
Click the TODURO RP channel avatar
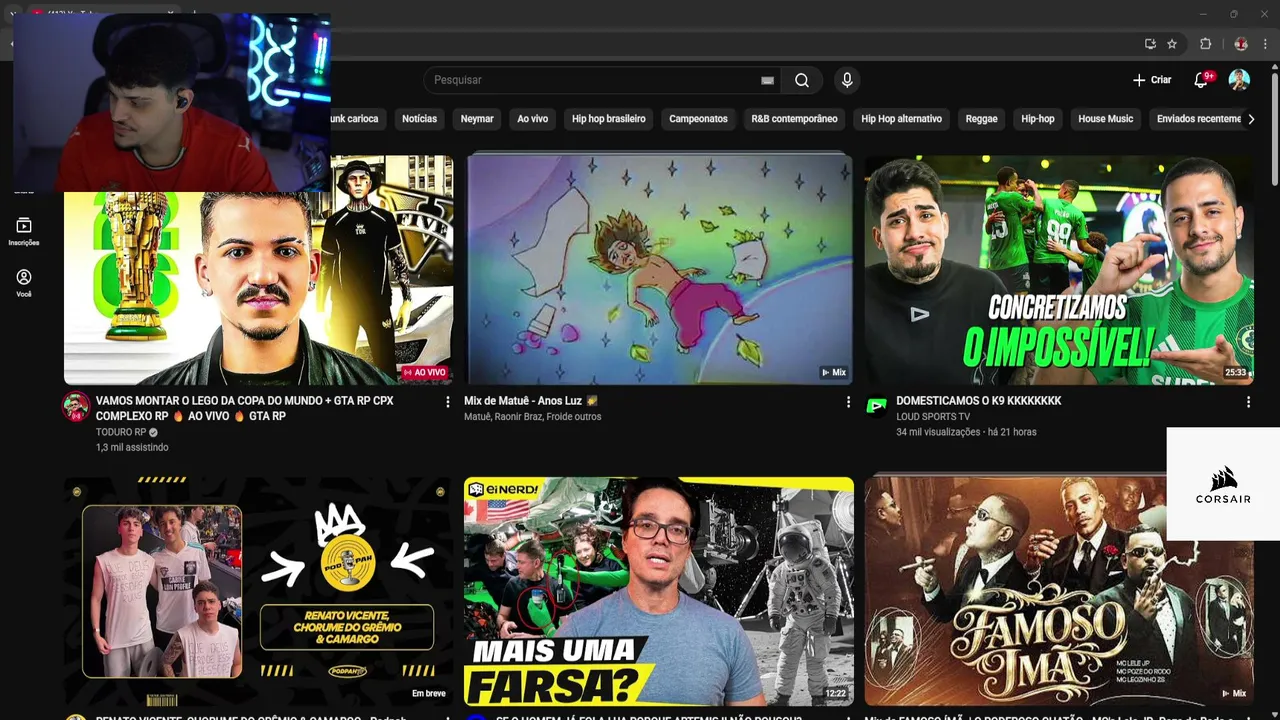(x=76, y=407)
